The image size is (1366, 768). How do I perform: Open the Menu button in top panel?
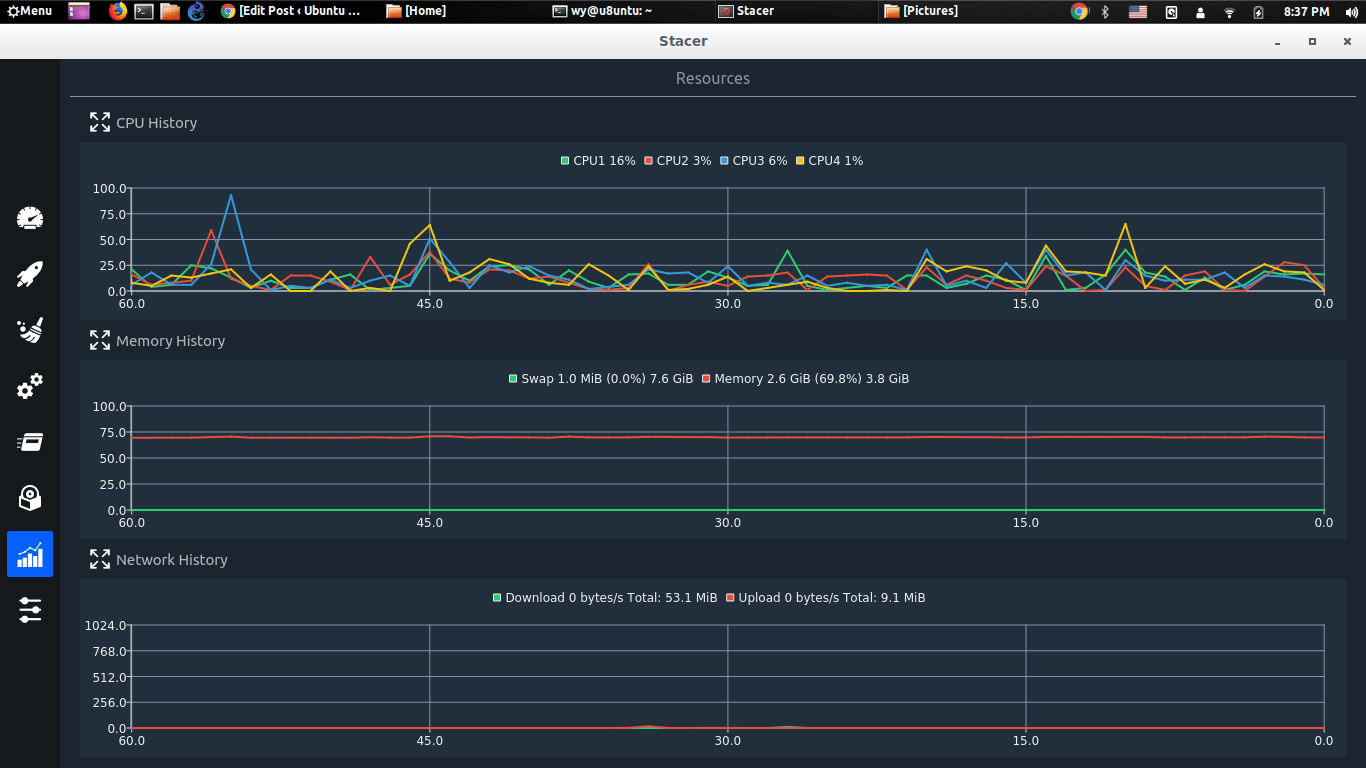pyautogui.click(x=30, y=11)
